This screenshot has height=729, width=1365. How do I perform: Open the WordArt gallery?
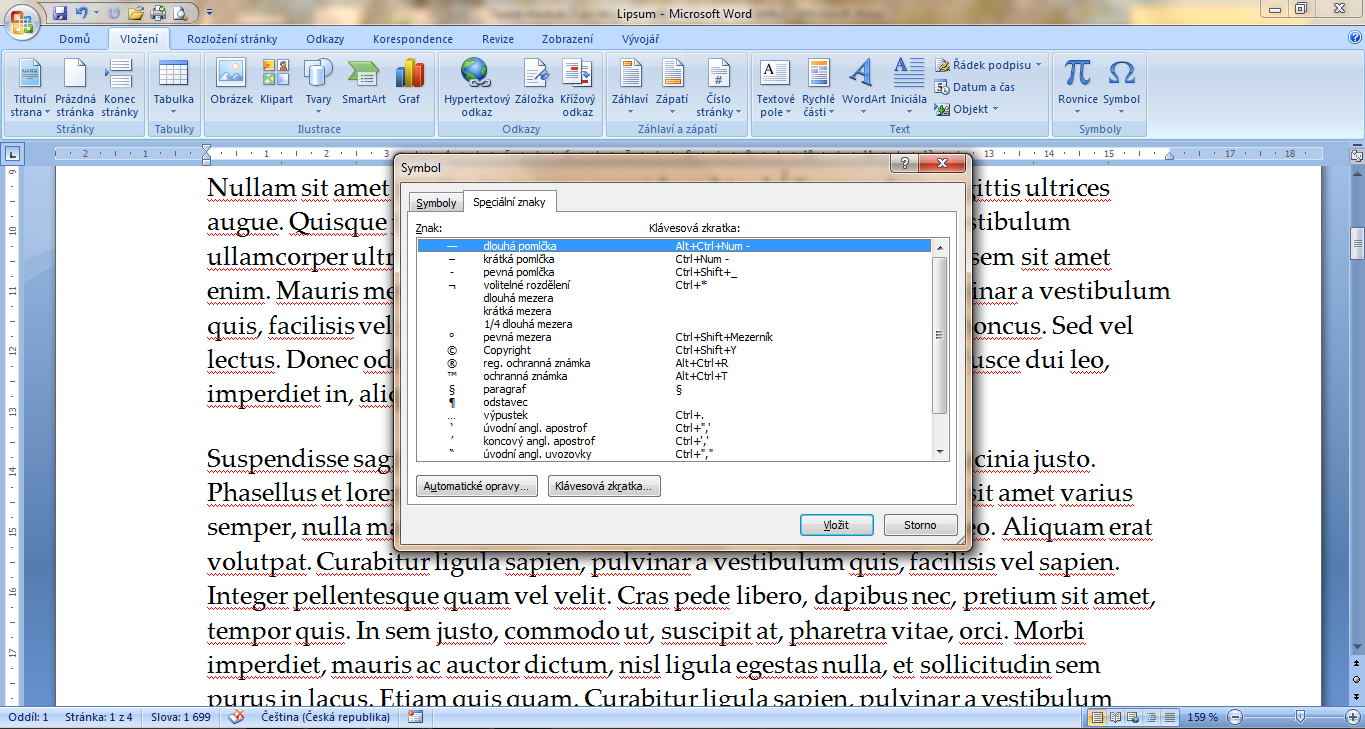(863, 88)
